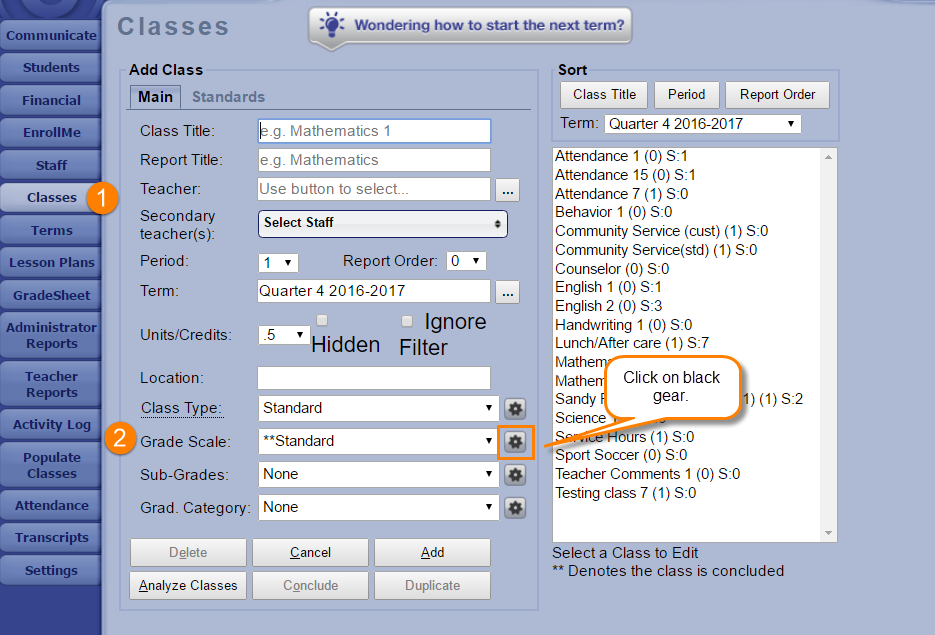The height and width of the screenshot is (635, 935).
Task: Click the Class Title input field
Action: pyautogui.click(x=374, y=131)
